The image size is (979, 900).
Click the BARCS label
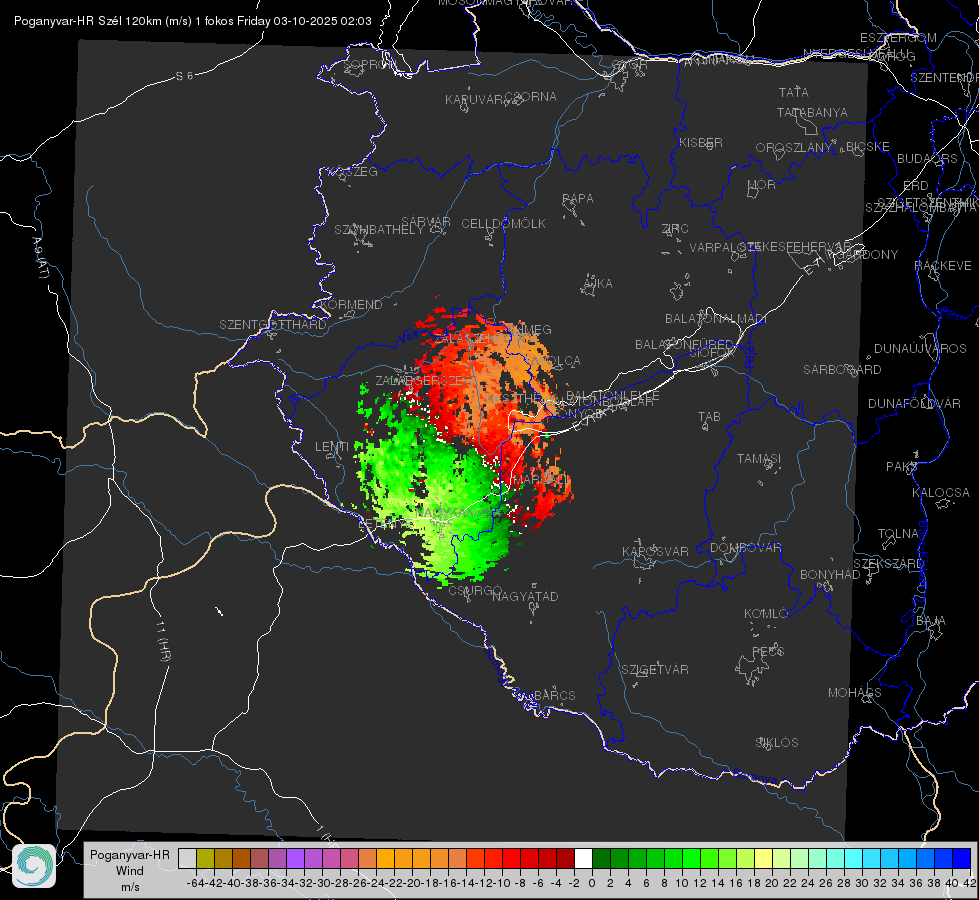click(x=554, y=695)
